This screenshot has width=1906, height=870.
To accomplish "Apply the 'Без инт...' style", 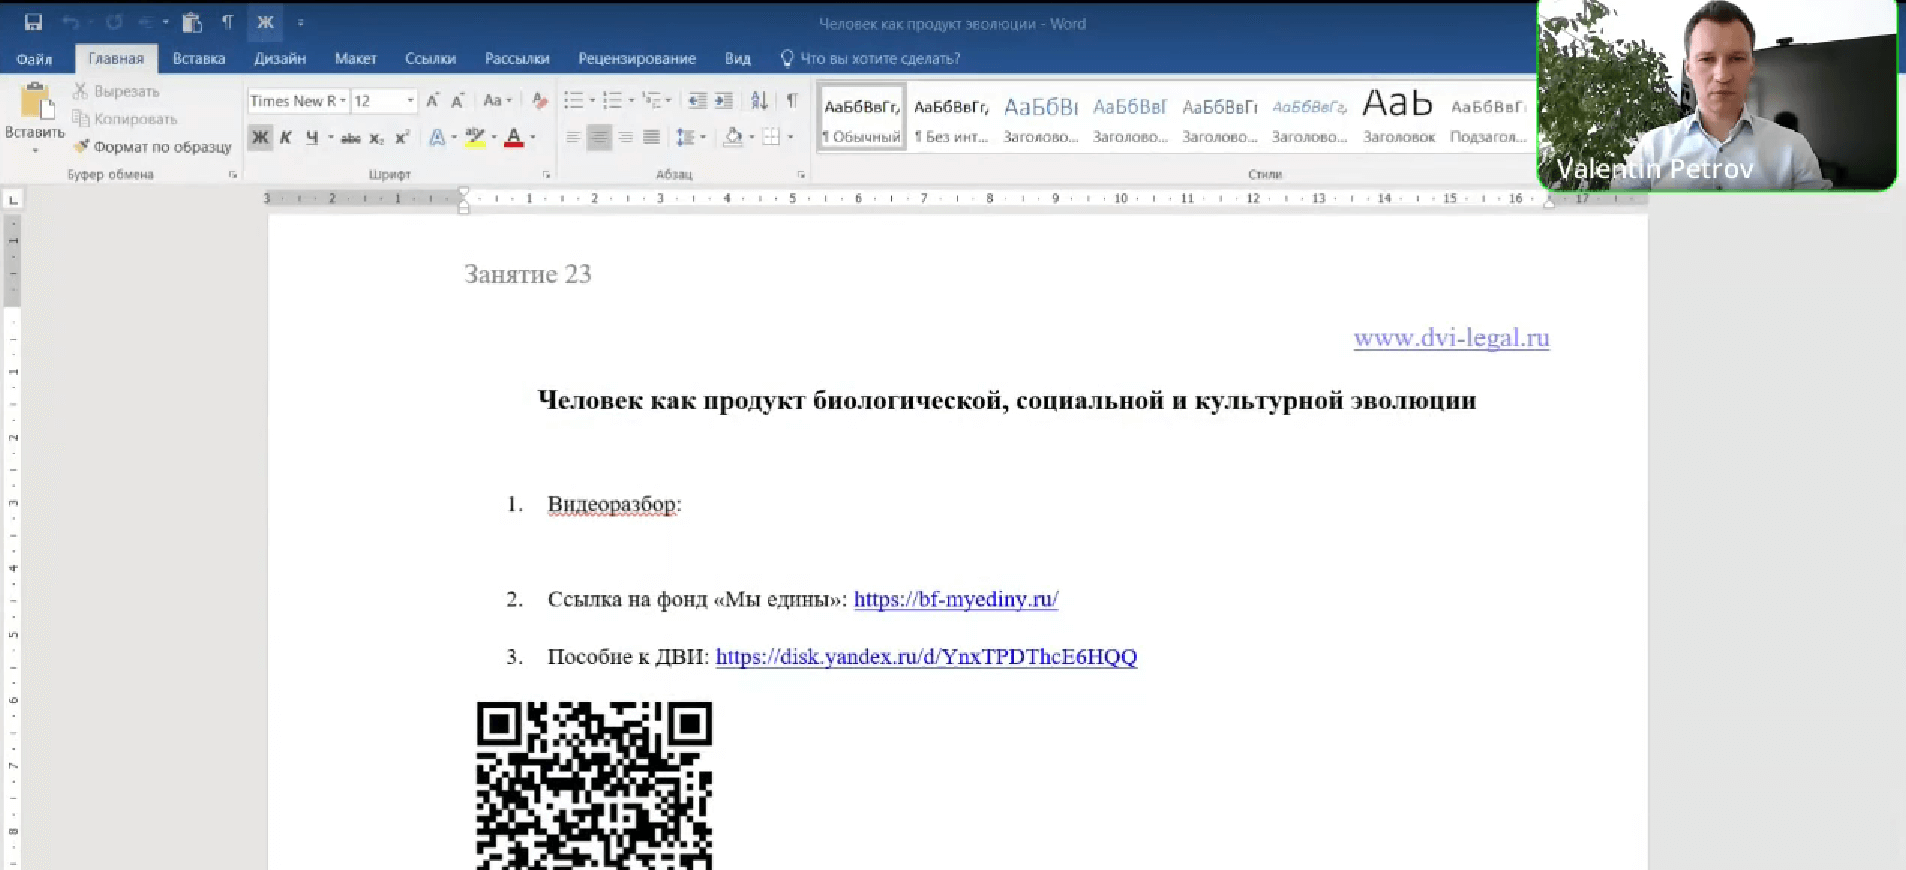I will [951, 119].
